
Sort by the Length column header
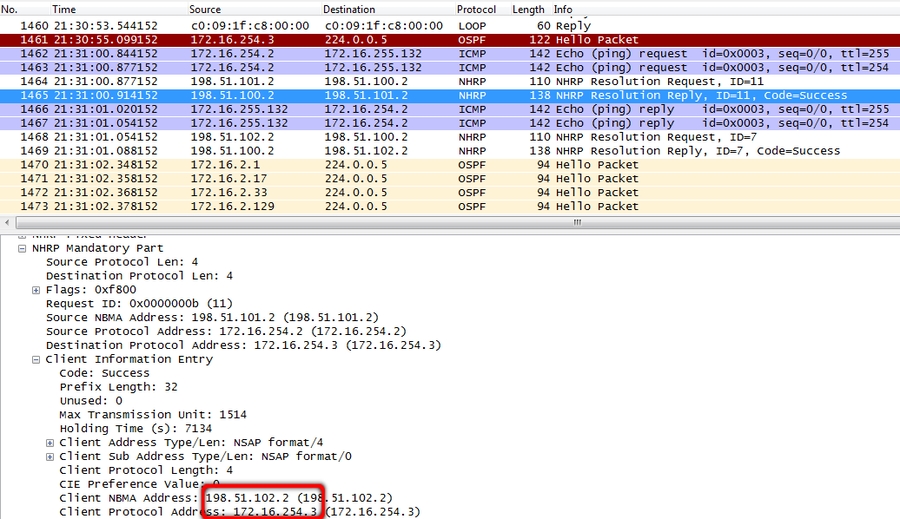[528, 9]
